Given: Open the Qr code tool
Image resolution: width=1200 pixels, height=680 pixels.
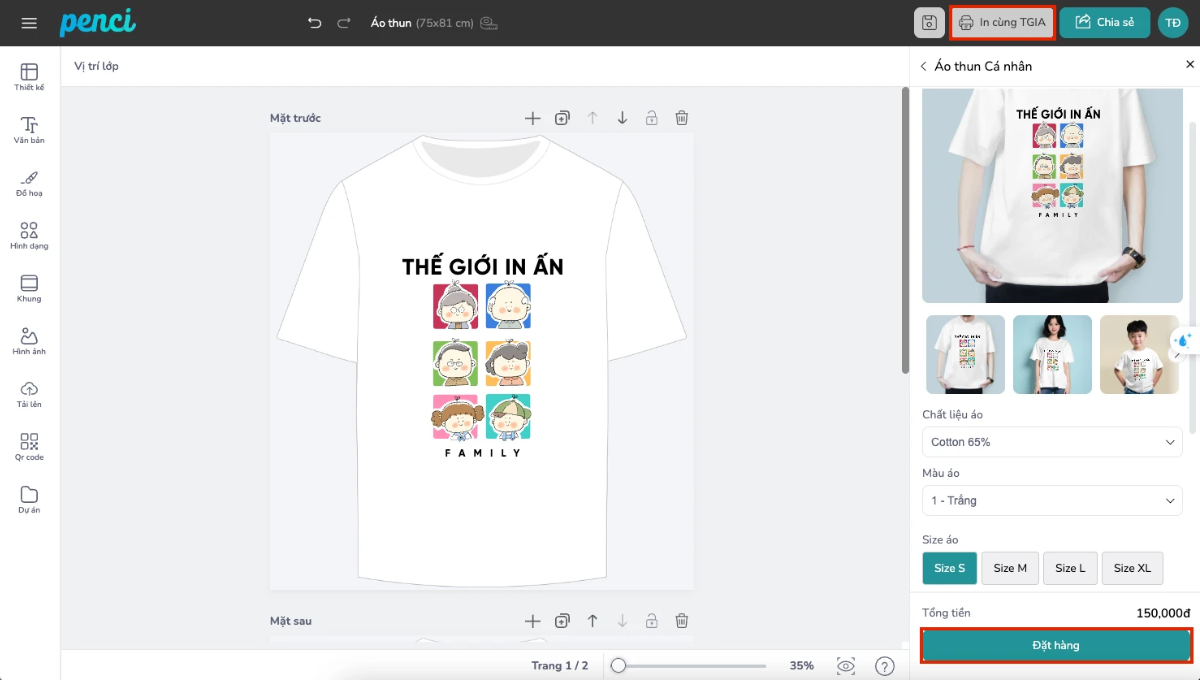Looking at the screenshot, I should 29,447.
